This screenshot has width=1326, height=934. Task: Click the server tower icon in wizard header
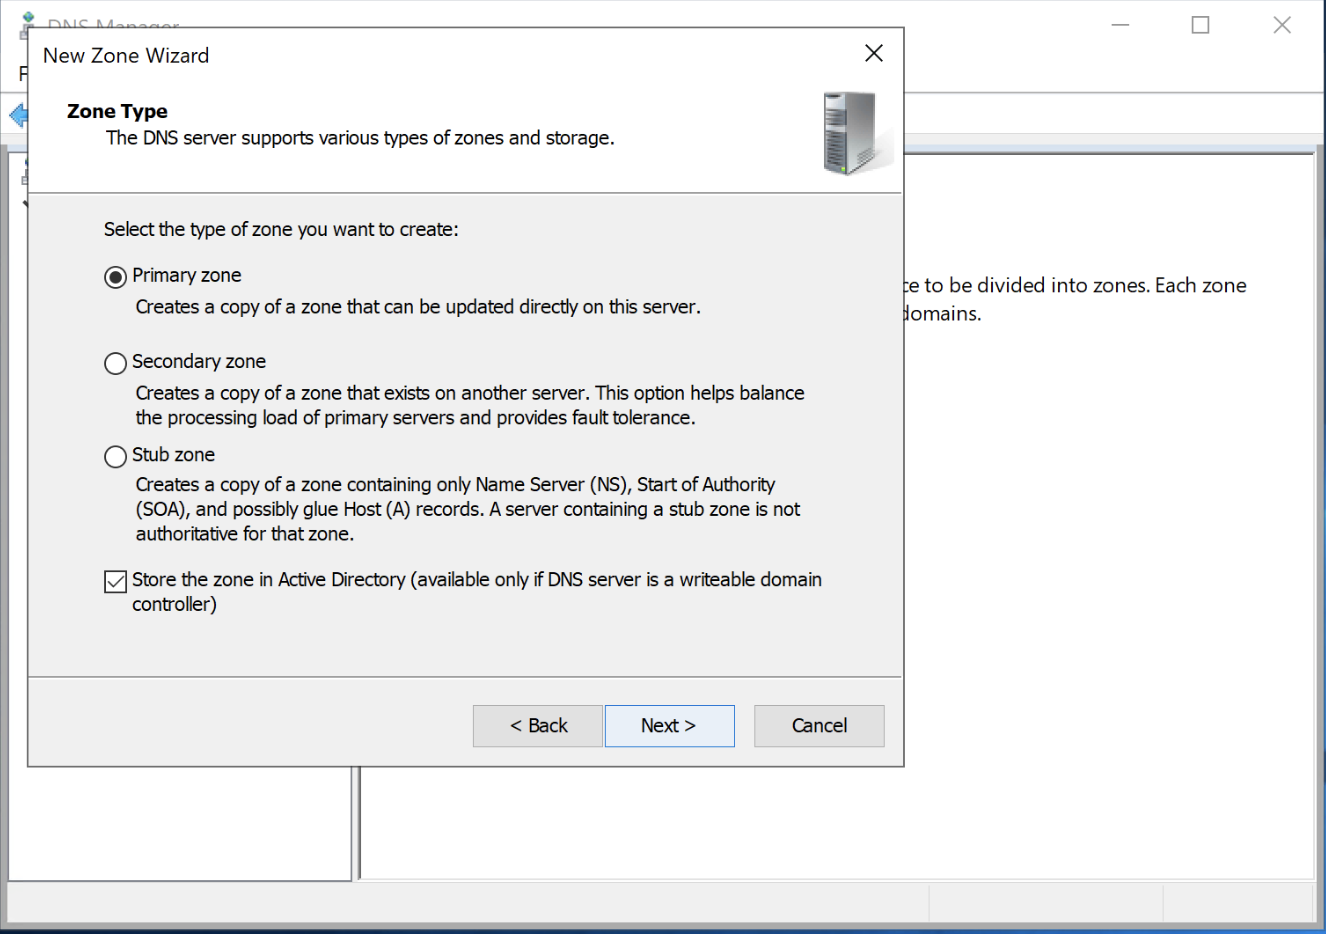(851, 133)
